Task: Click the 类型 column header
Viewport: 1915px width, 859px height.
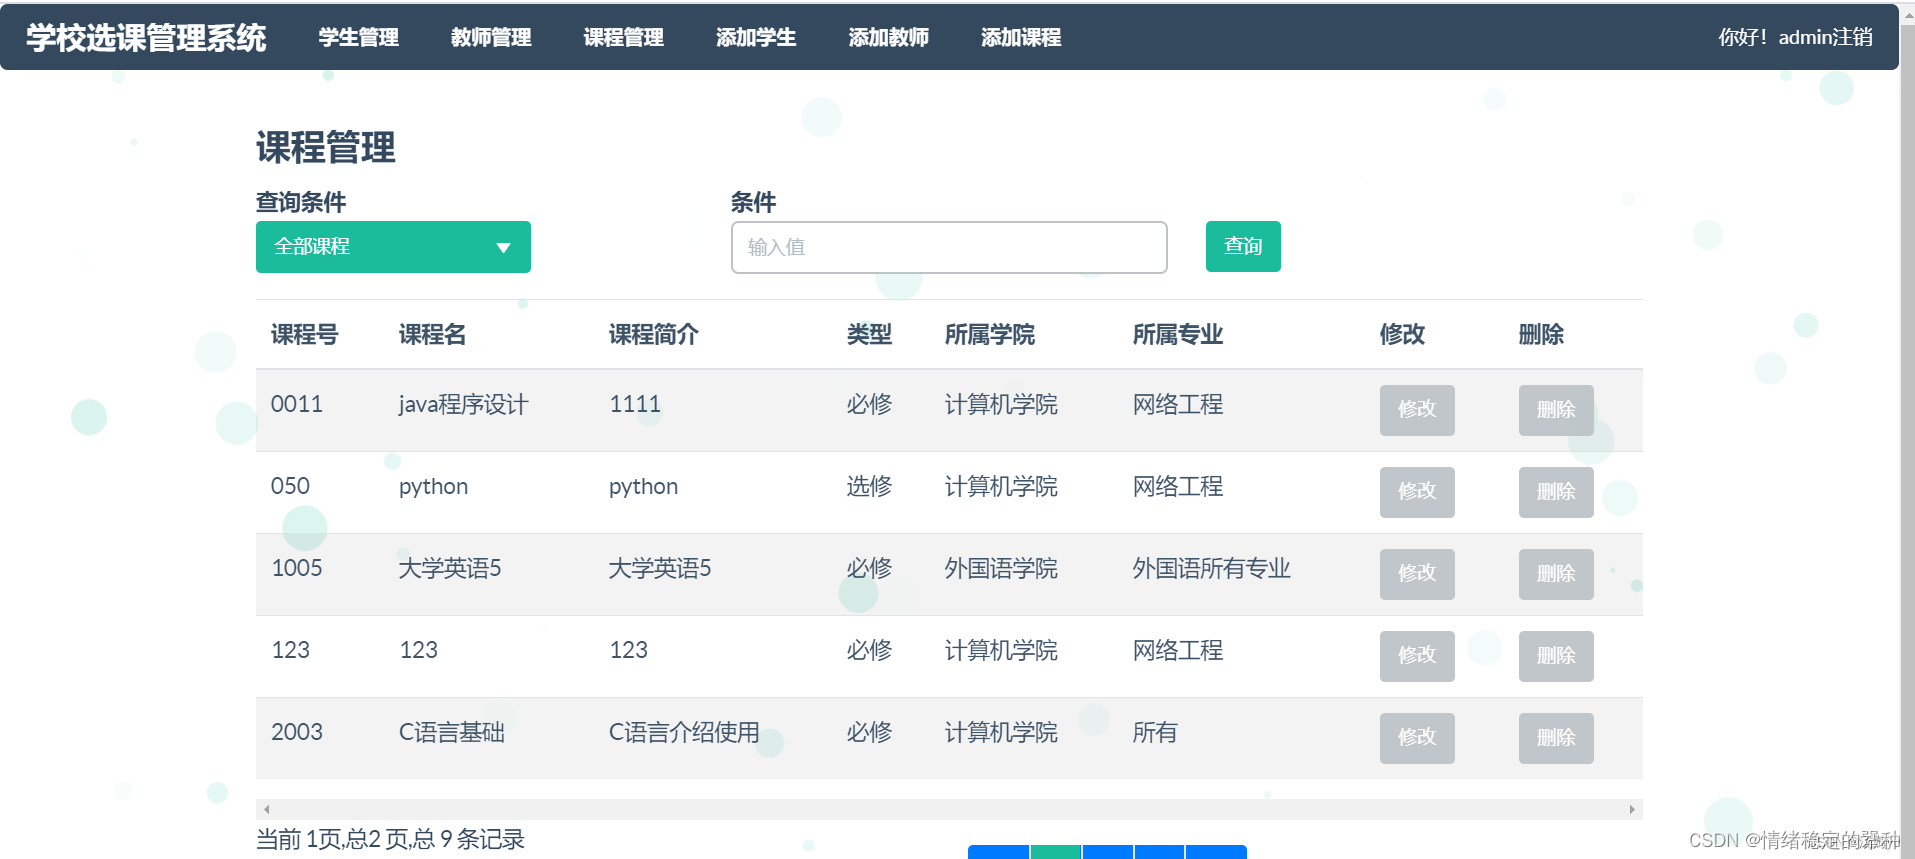Action: click(869, 334)
